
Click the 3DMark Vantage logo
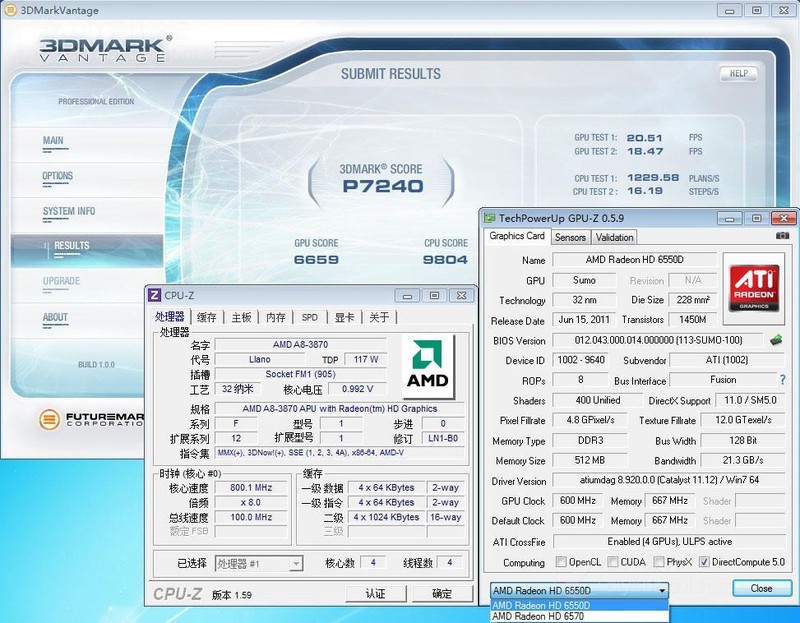(x=105, y=49)
